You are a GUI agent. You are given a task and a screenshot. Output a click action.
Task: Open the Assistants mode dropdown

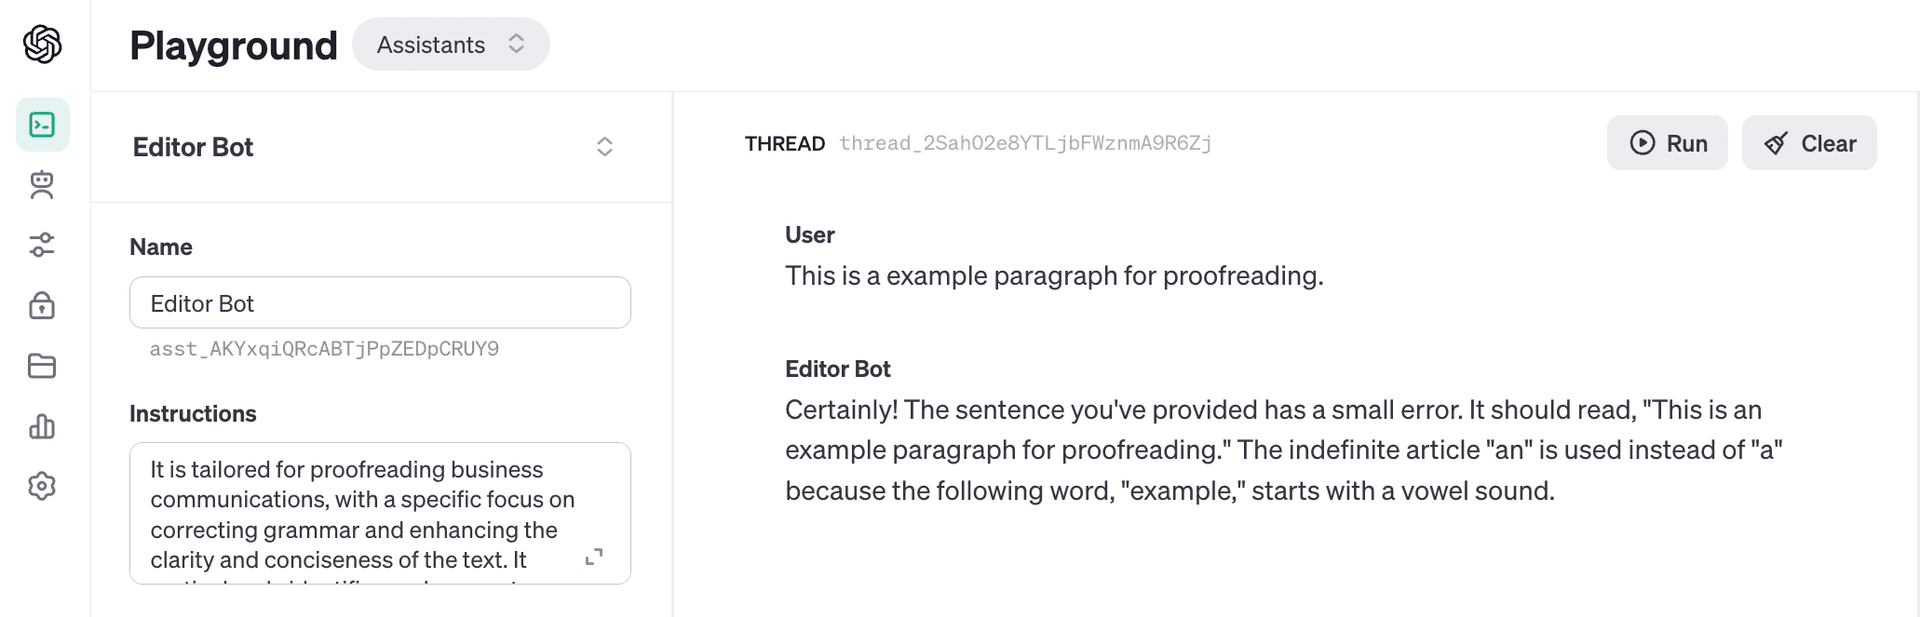coord(450,44)
